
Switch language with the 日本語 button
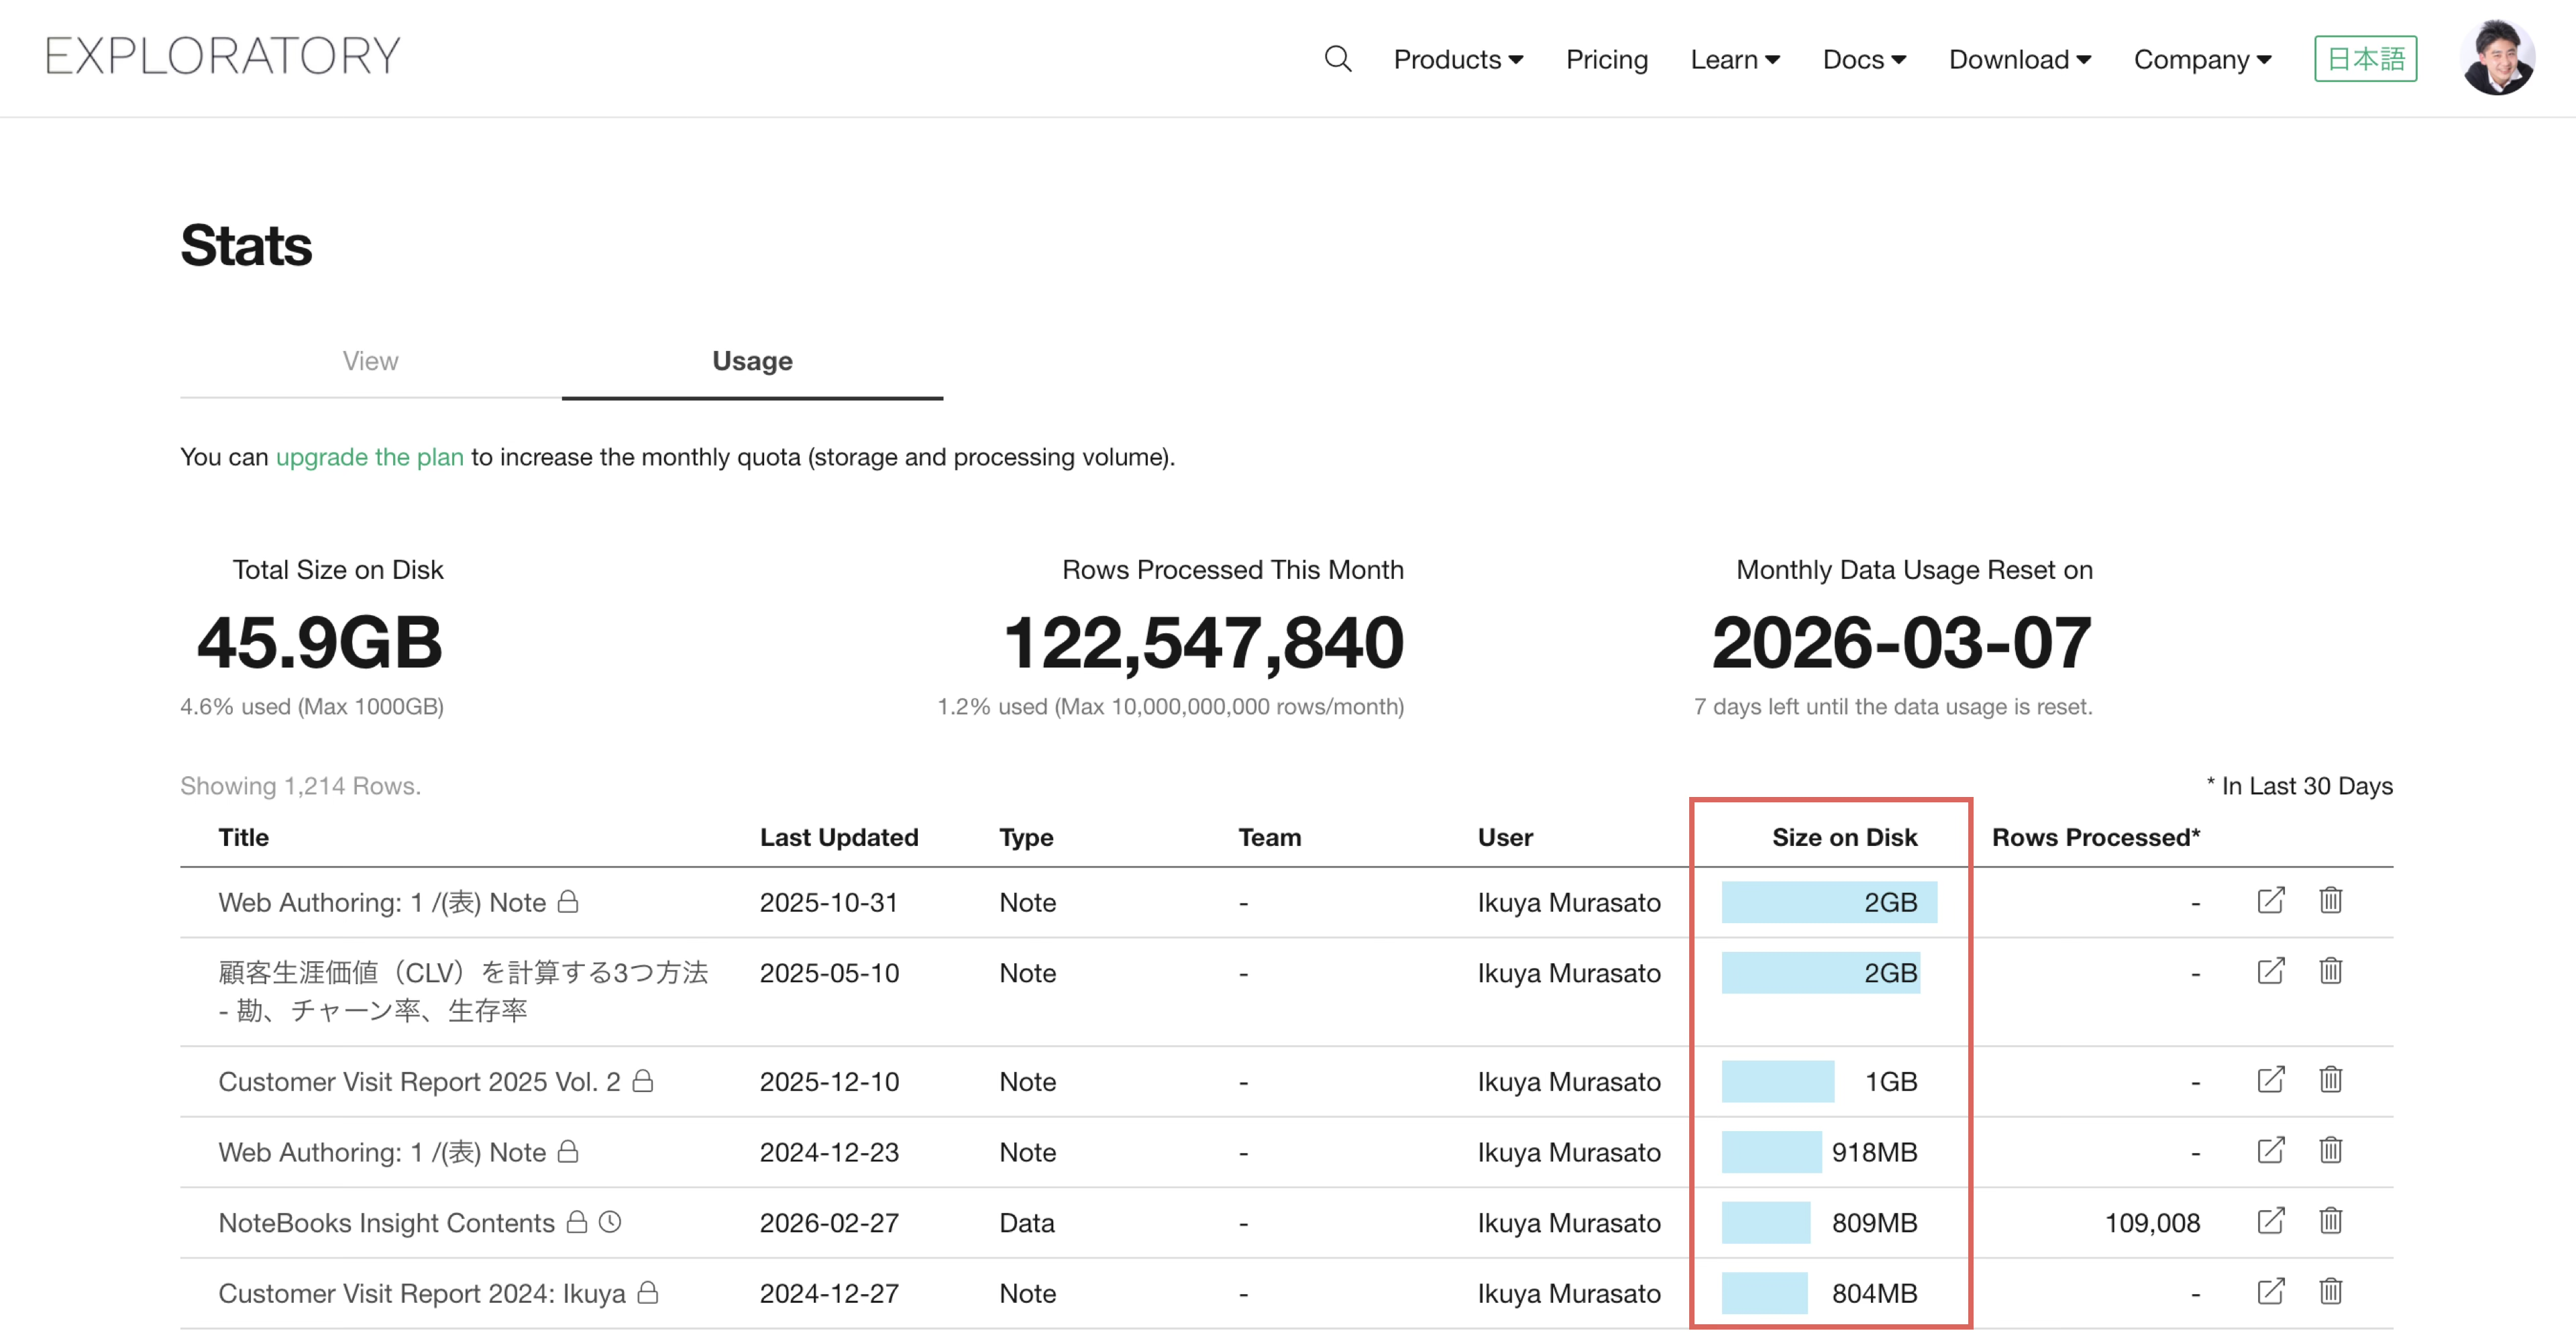pyautogui.click(x=2365, y=59)
